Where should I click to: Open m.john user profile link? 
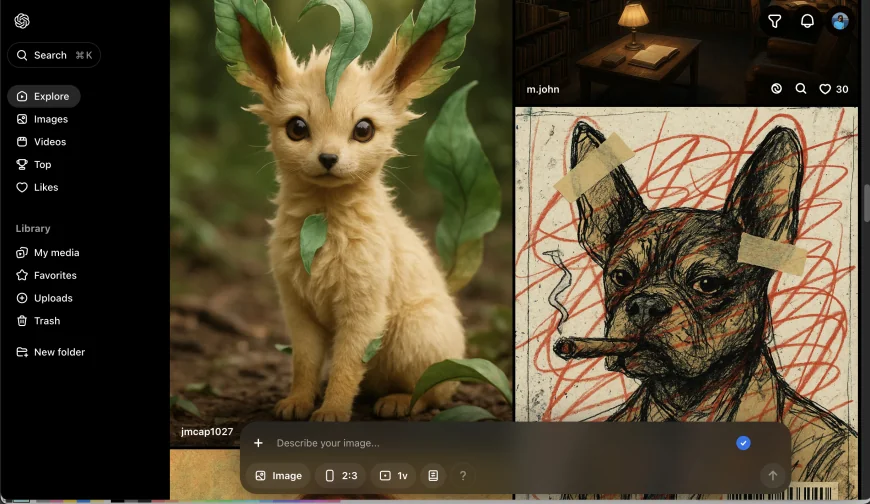click(543, 89)
